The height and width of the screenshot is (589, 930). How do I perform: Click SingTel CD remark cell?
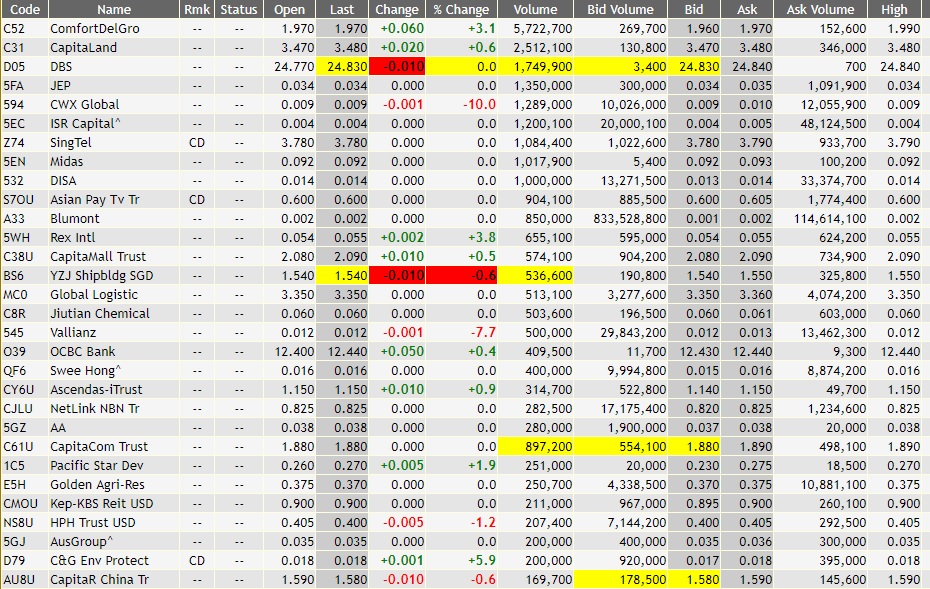point(197,142)
